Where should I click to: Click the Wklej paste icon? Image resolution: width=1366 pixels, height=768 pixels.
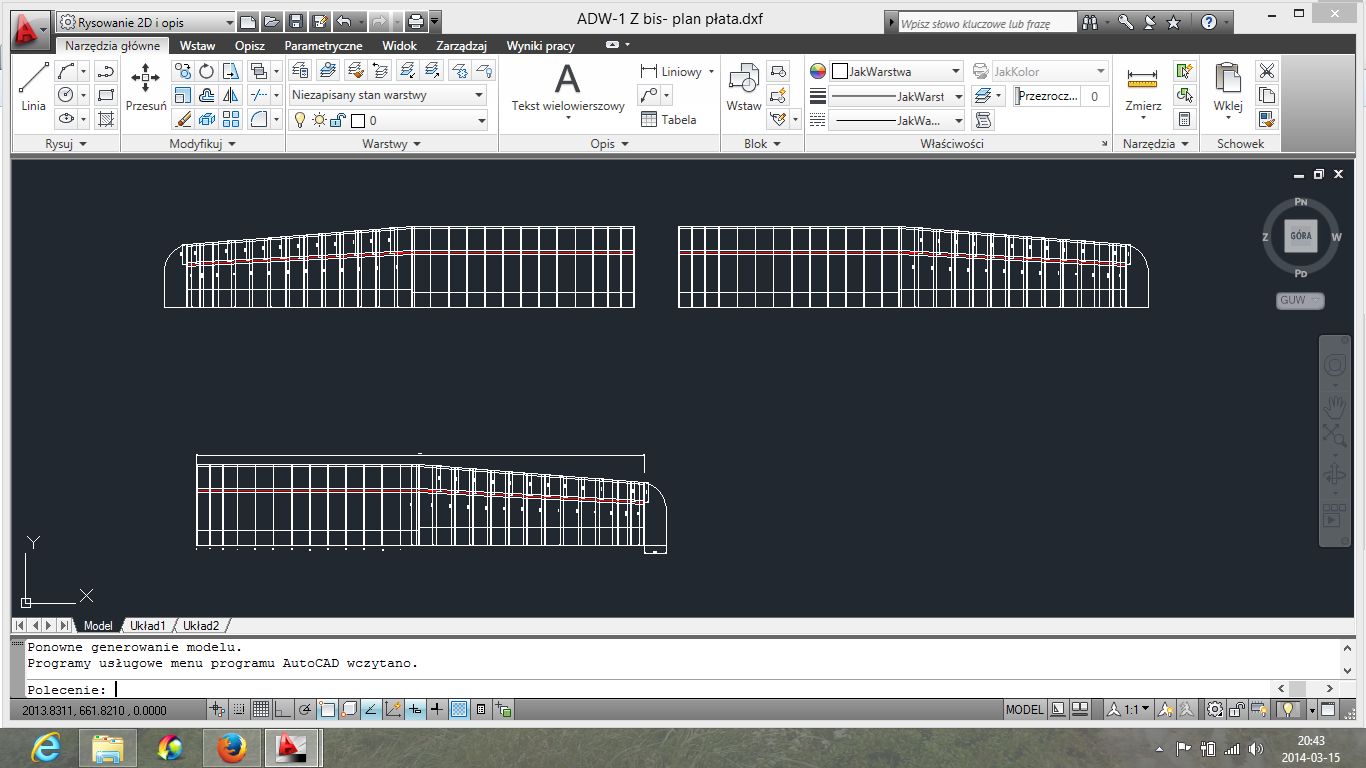coord(1227,86)
